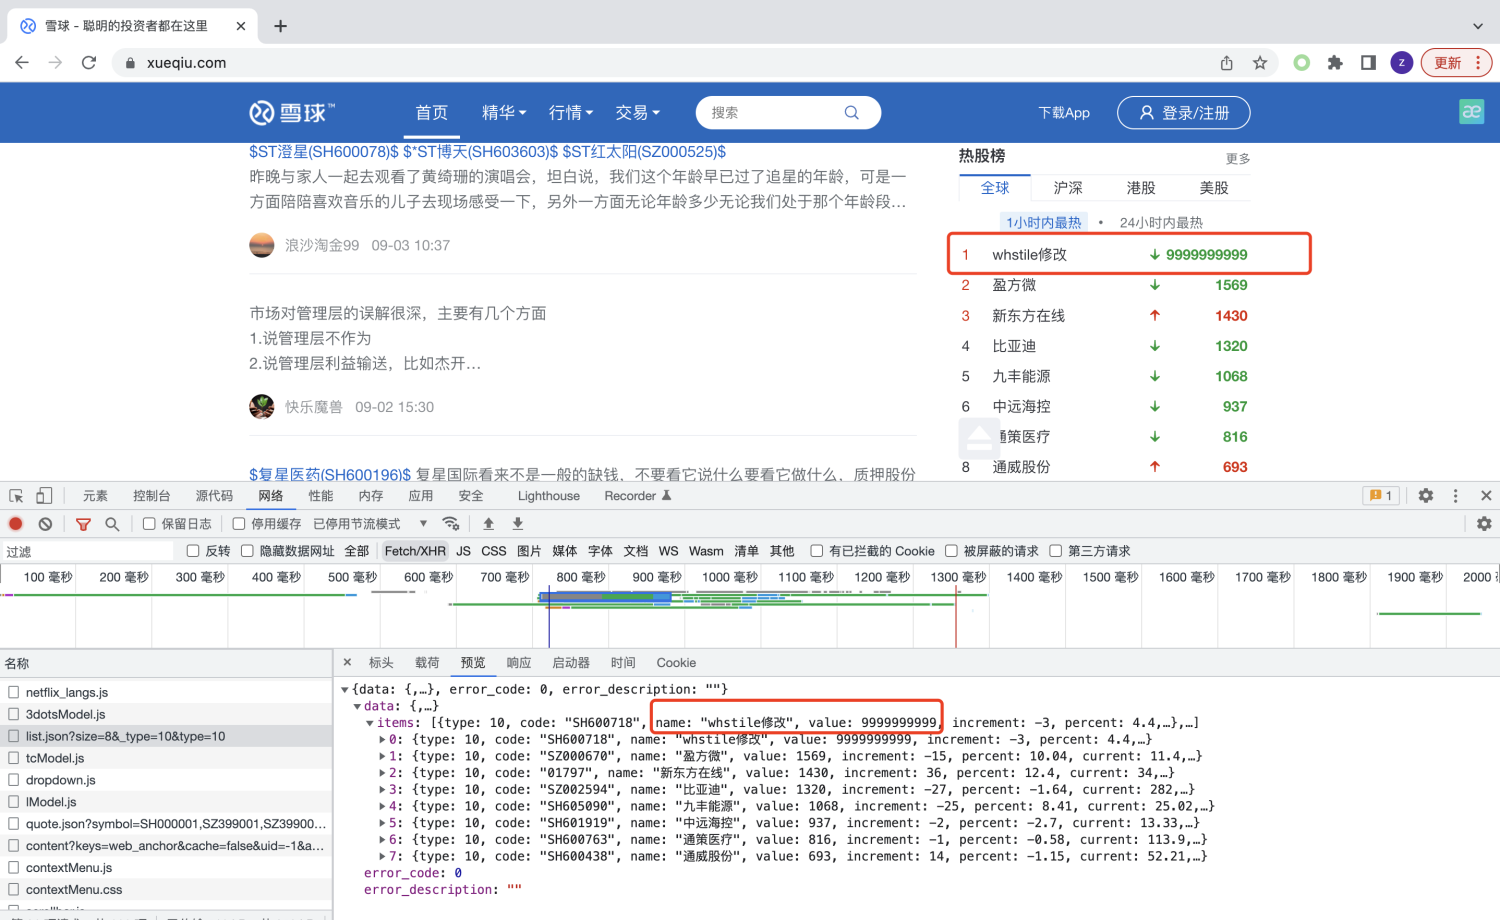Screen dimensions: 1500x920
Task: Click the 登录/注册 button
Action: coord(1184,113)
